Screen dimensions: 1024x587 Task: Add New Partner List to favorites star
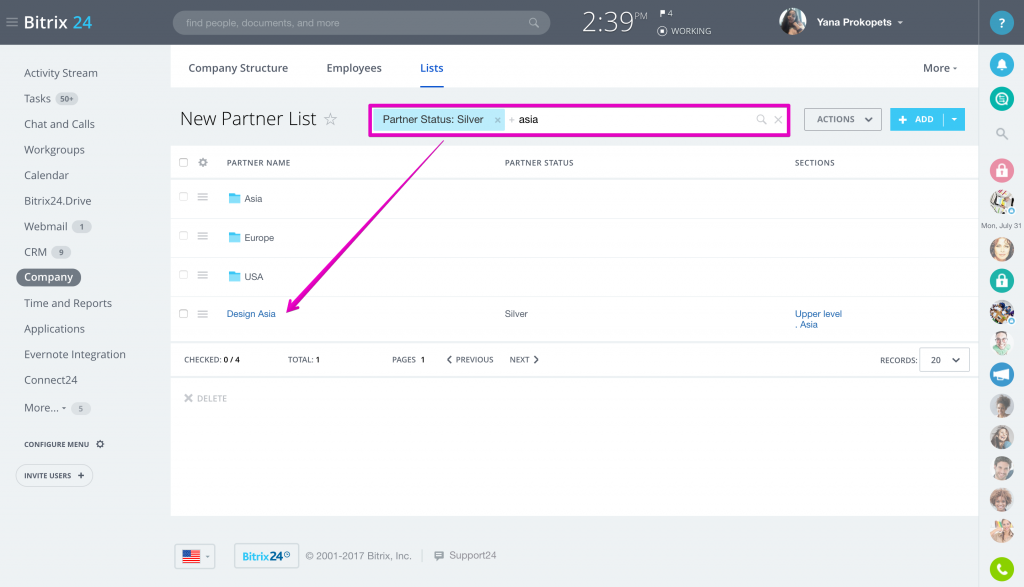[330, 119]
